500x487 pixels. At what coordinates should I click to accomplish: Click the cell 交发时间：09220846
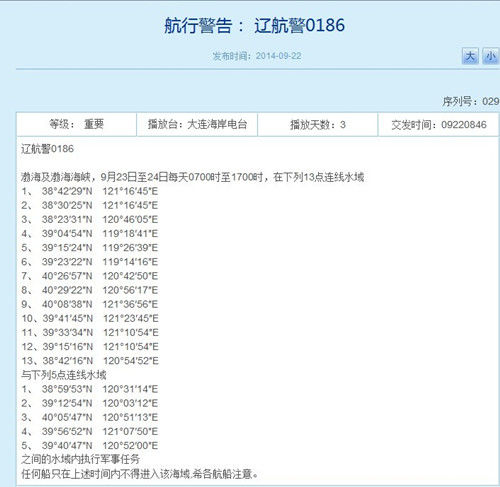click(x=439, y=124)
